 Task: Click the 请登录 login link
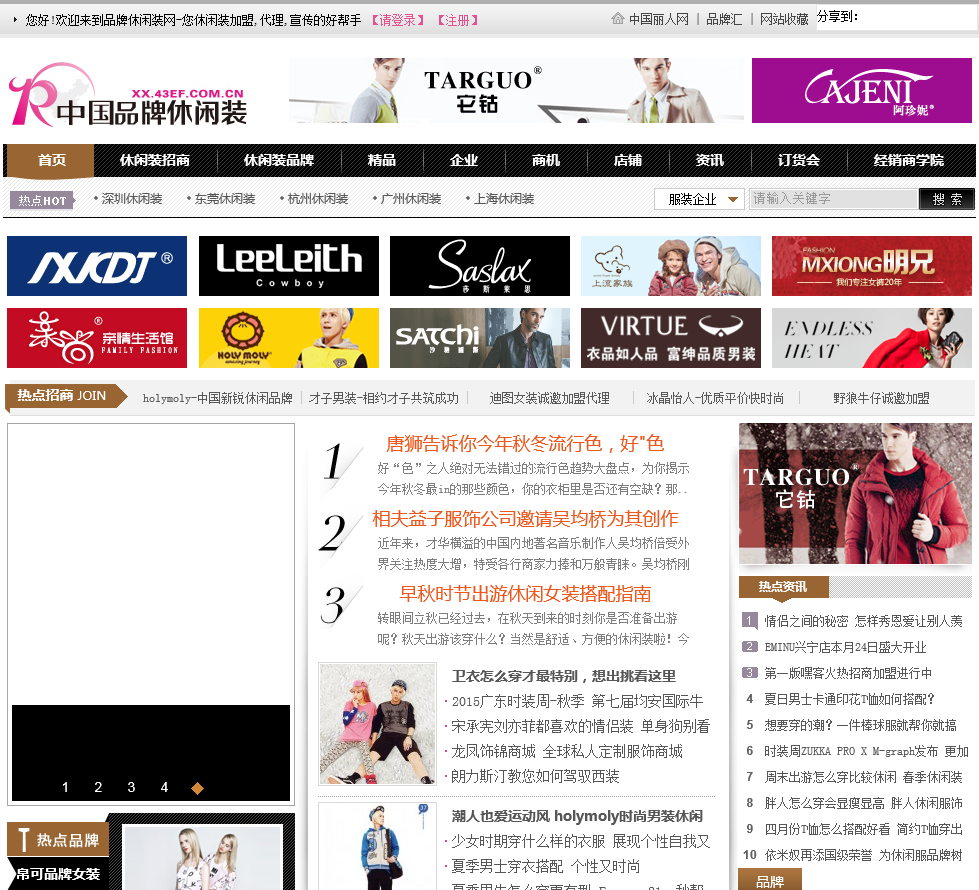(x=397, y=20)
